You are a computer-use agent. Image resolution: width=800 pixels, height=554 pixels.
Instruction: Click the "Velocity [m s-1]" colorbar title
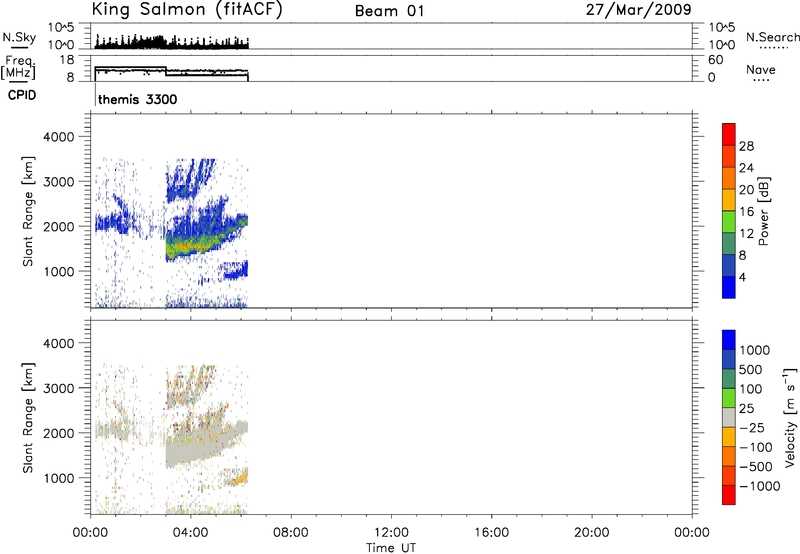[x=790, y=417]
